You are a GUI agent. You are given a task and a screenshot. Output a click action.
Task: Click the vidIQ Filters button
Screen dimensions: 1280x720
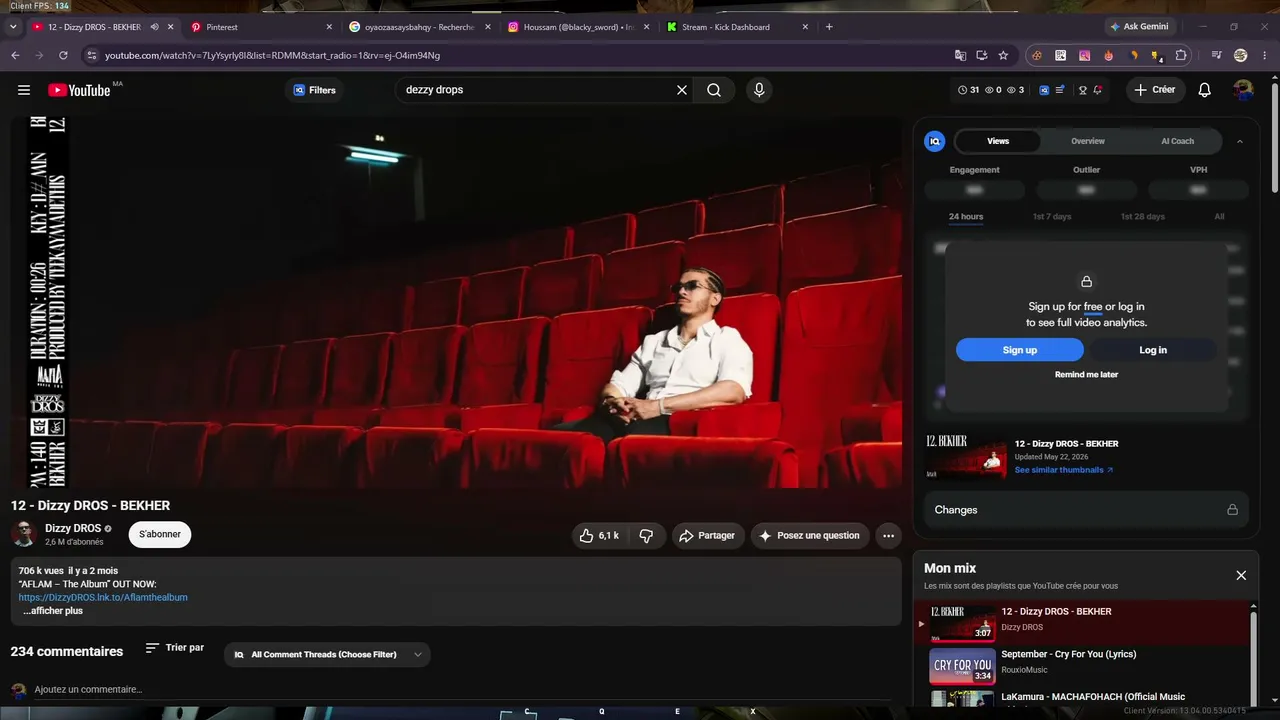click(x=314, y=90)
